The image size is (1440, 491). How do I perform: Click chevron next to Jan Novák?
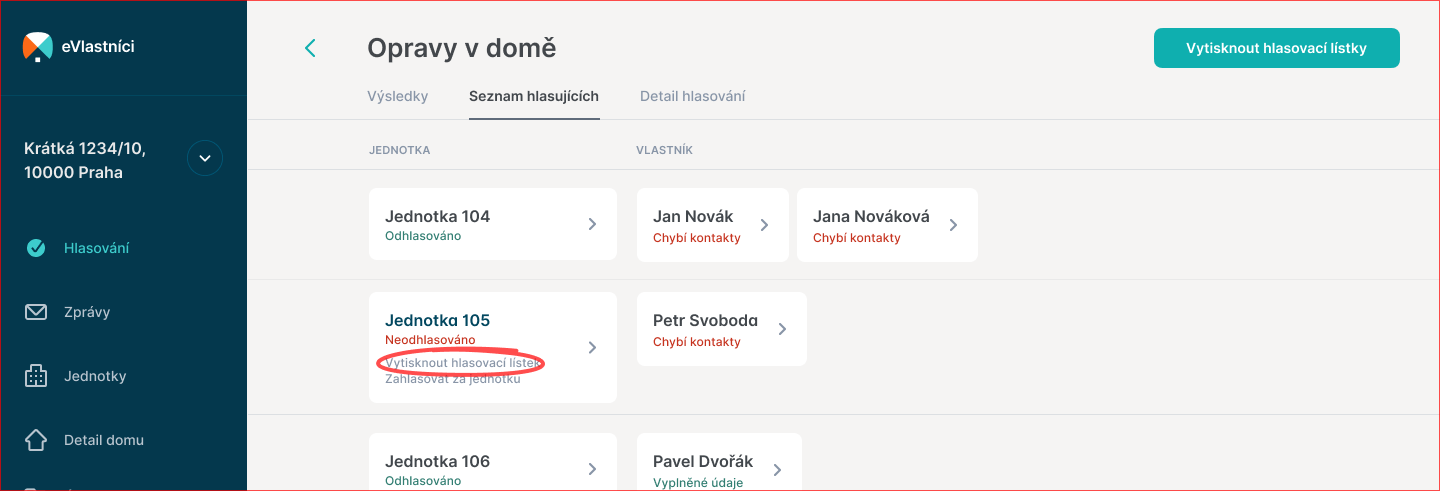point(764,225)
